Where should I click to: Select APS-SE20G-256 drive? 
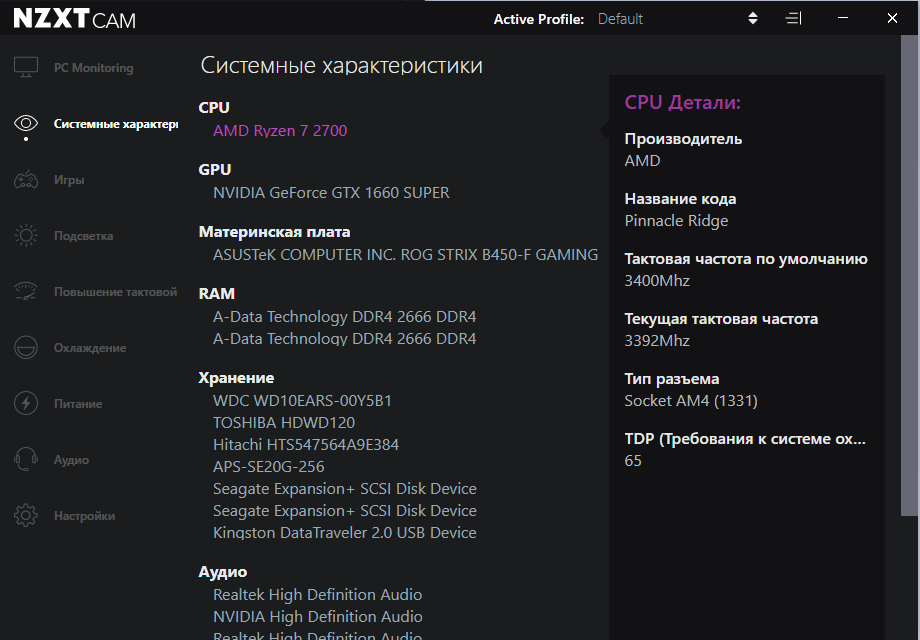[269, 466]
